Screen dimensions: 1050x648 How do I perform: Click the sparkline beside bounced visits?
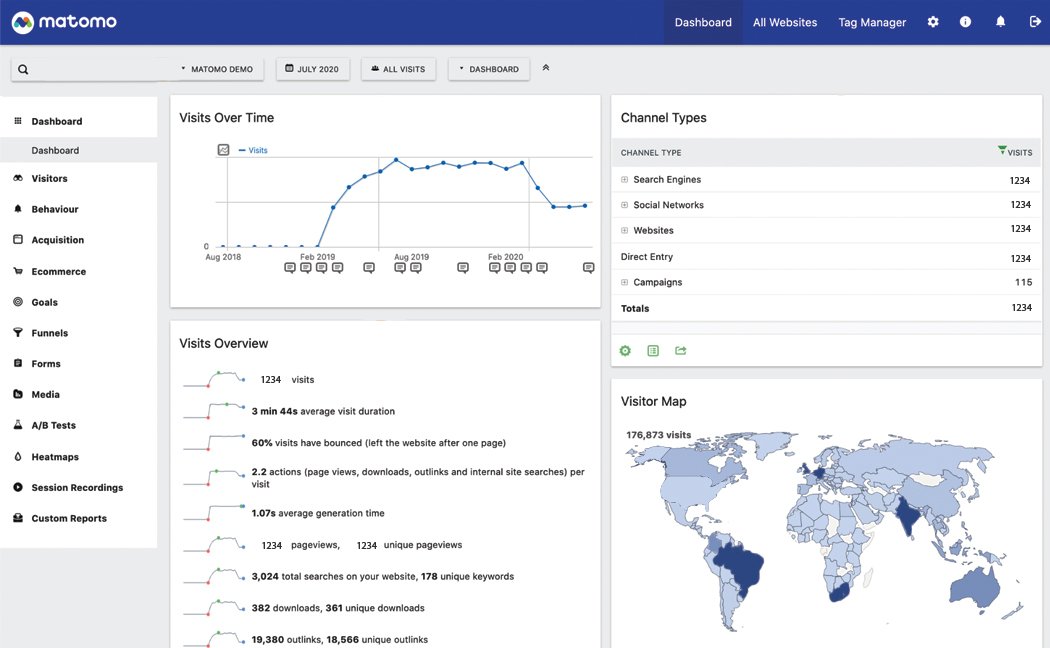tap(214, 442)
